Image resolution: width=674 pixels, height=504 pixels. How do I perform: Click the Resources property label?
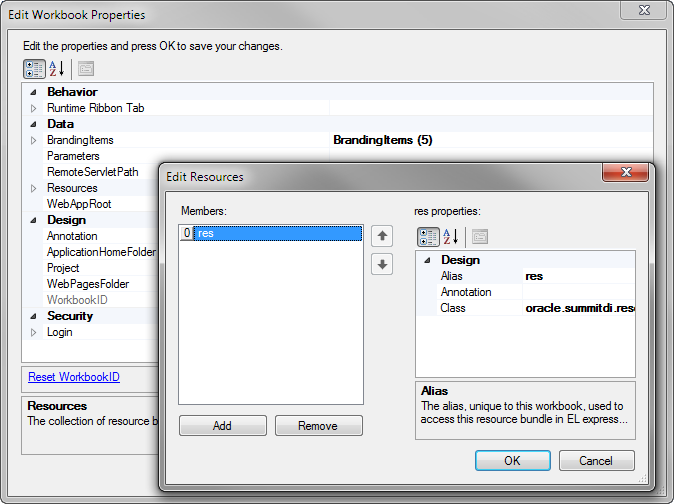[x=72, y=188]
